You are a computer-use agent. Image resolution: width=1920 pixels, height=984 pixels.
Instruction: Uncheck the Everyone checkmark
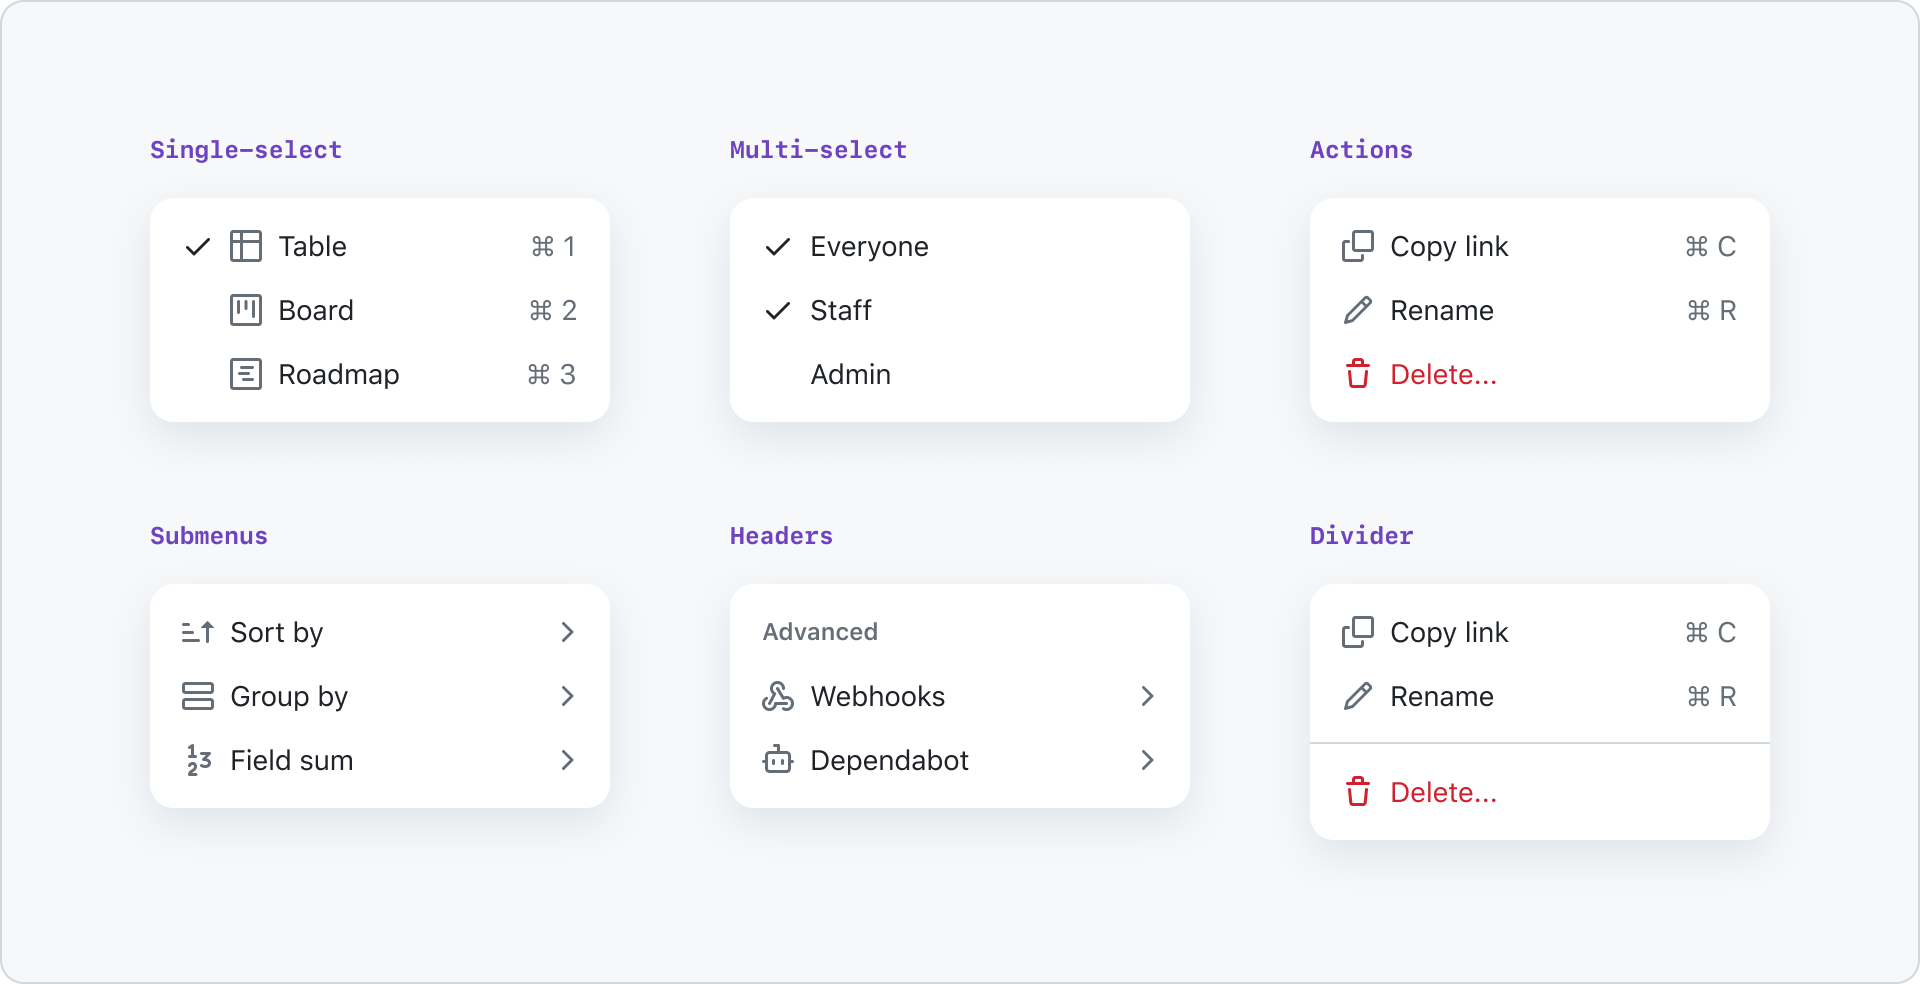778,246
